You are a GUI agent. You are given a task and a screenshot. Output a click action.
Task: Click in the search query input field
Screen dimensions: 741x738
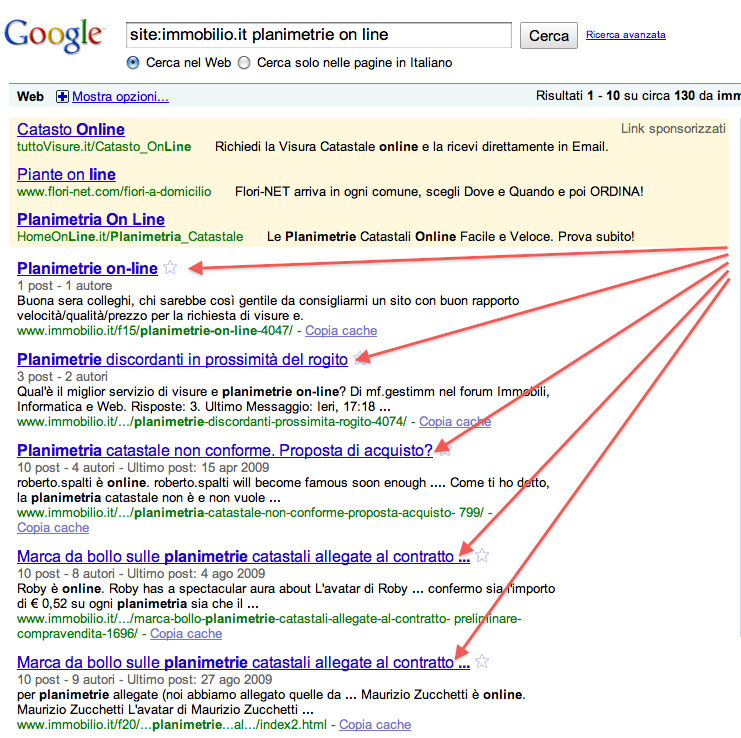[319, 35]
